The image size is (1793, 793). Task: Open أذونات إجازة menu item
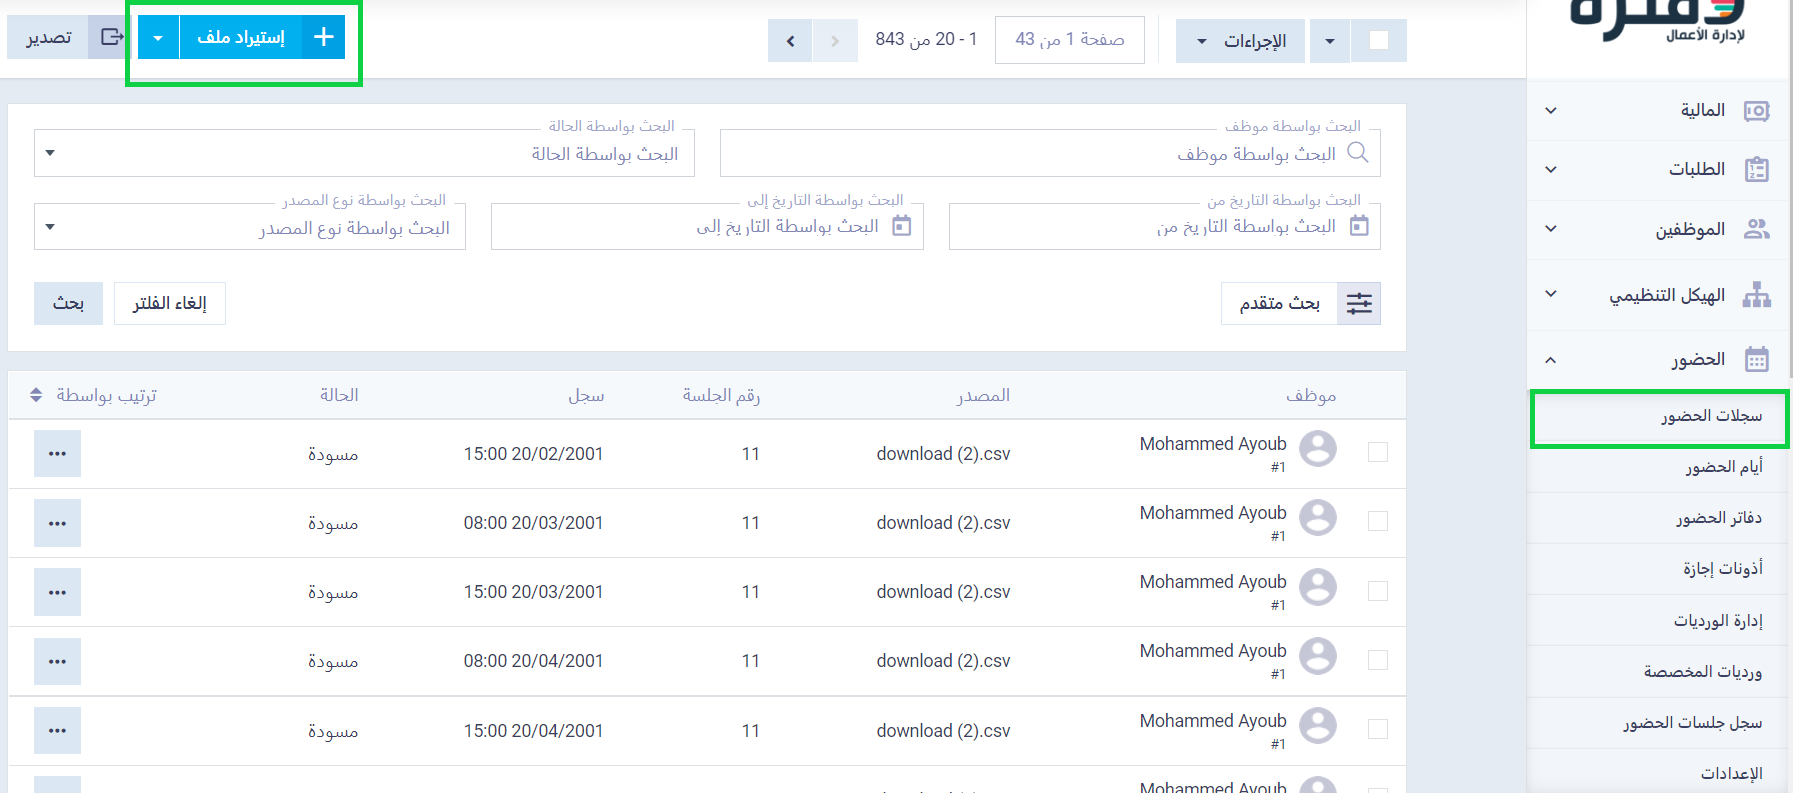[1660, 569]
